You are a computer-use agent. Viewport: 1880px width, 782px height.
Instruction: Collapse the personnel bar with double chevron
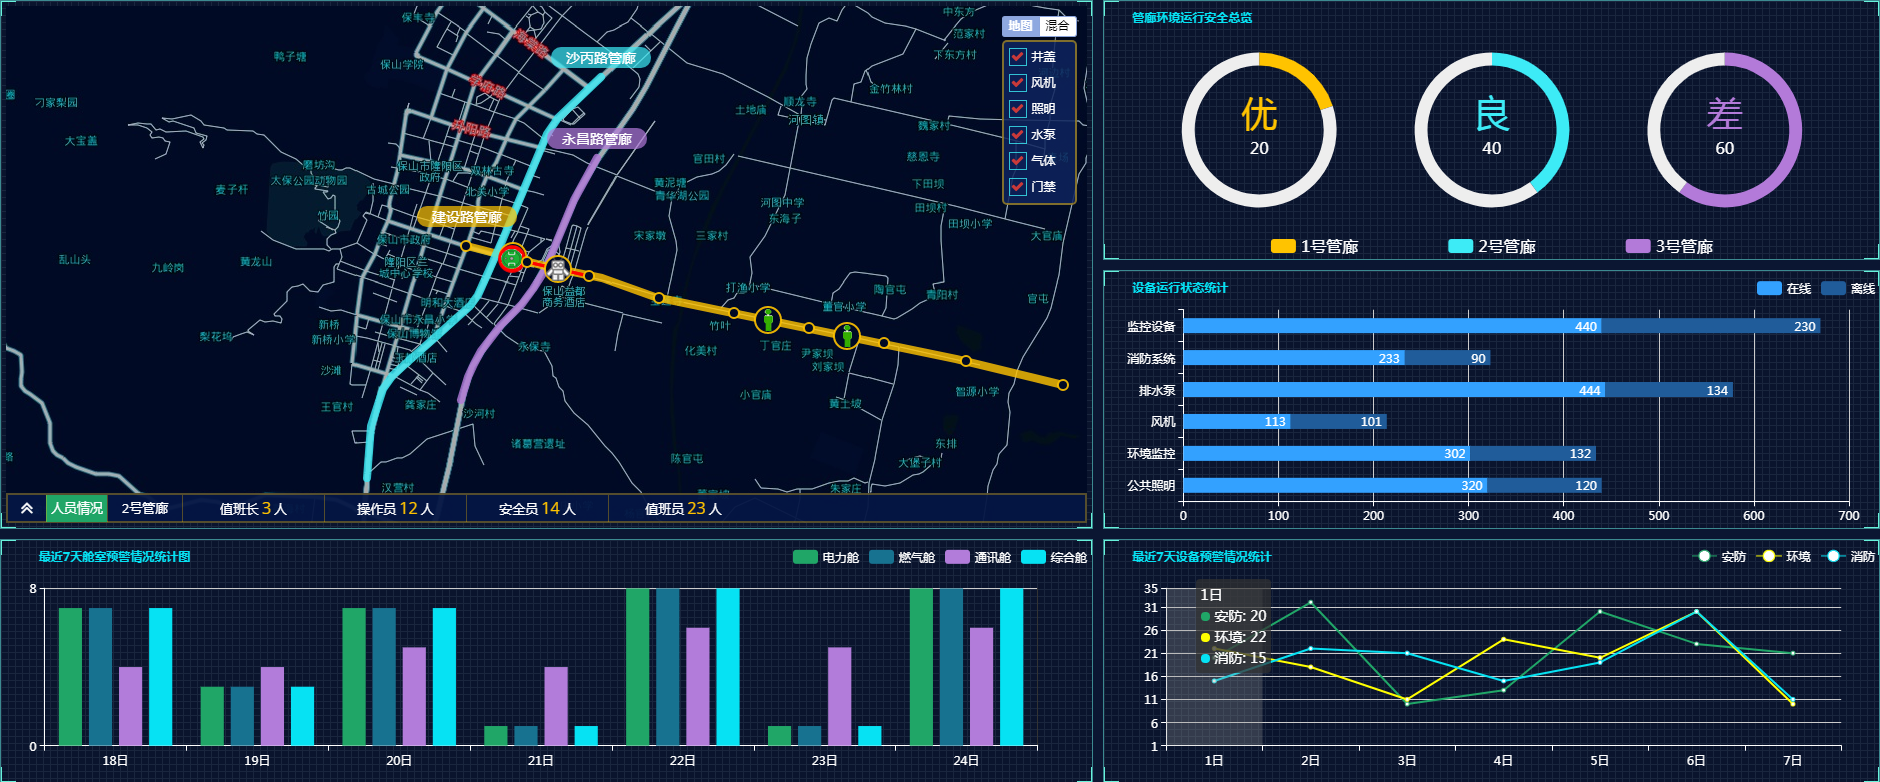pyautogui.click(x=27, y=509)
